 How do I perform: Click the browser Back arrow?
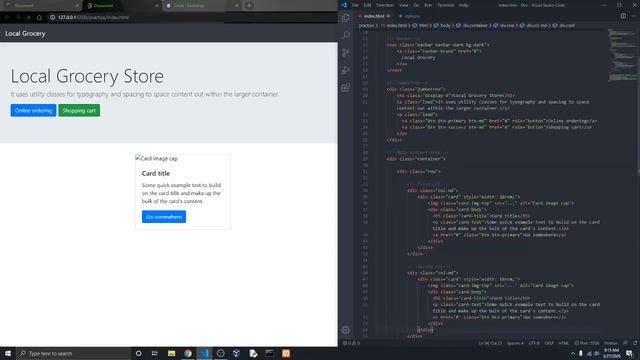pos(7,18)
